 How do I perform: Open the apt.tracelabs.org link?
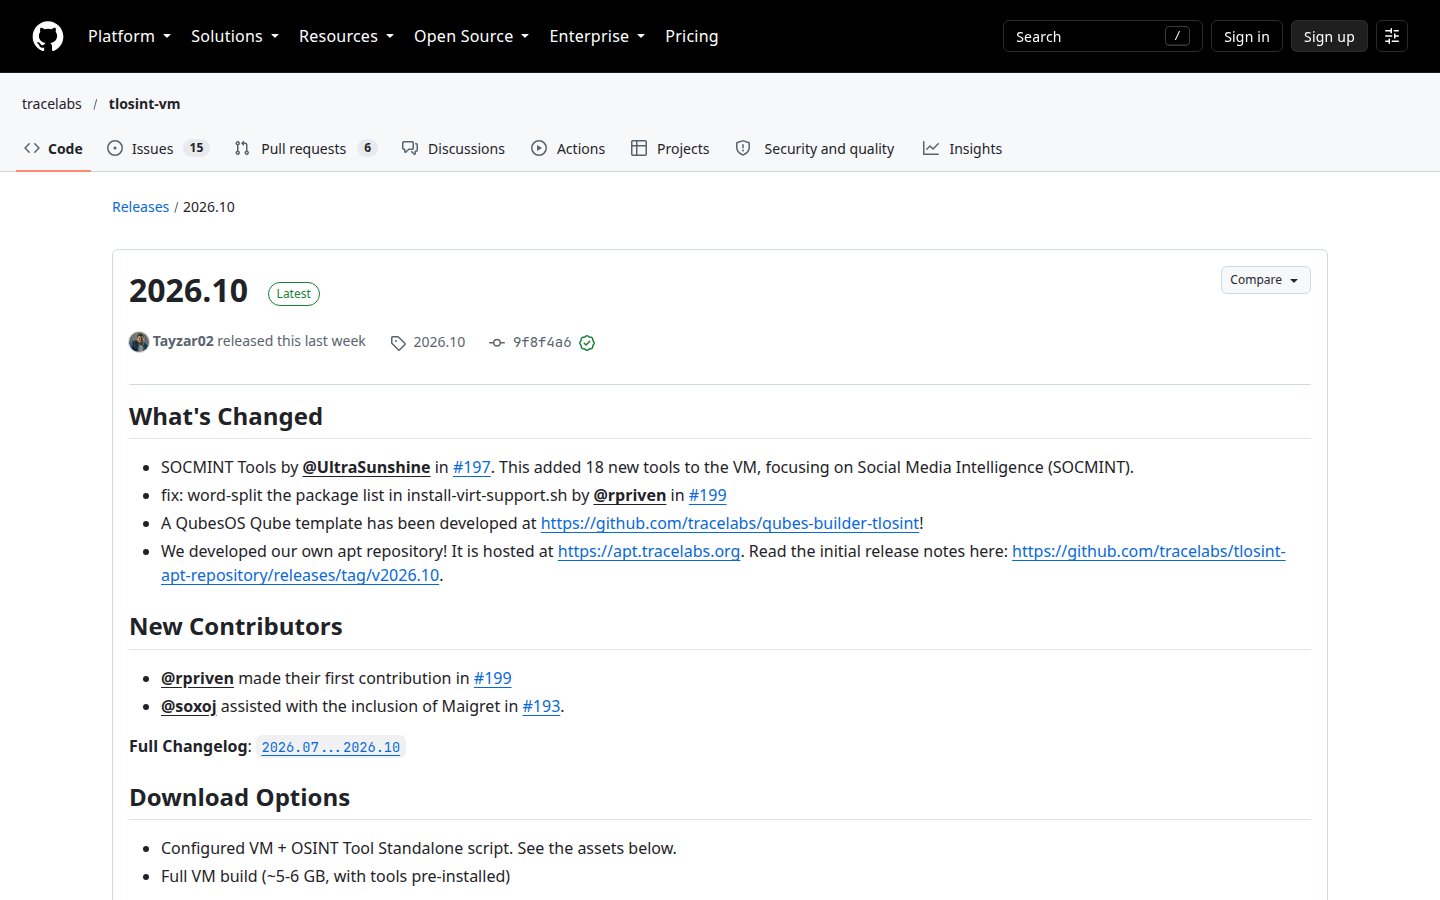pos(649,551)
